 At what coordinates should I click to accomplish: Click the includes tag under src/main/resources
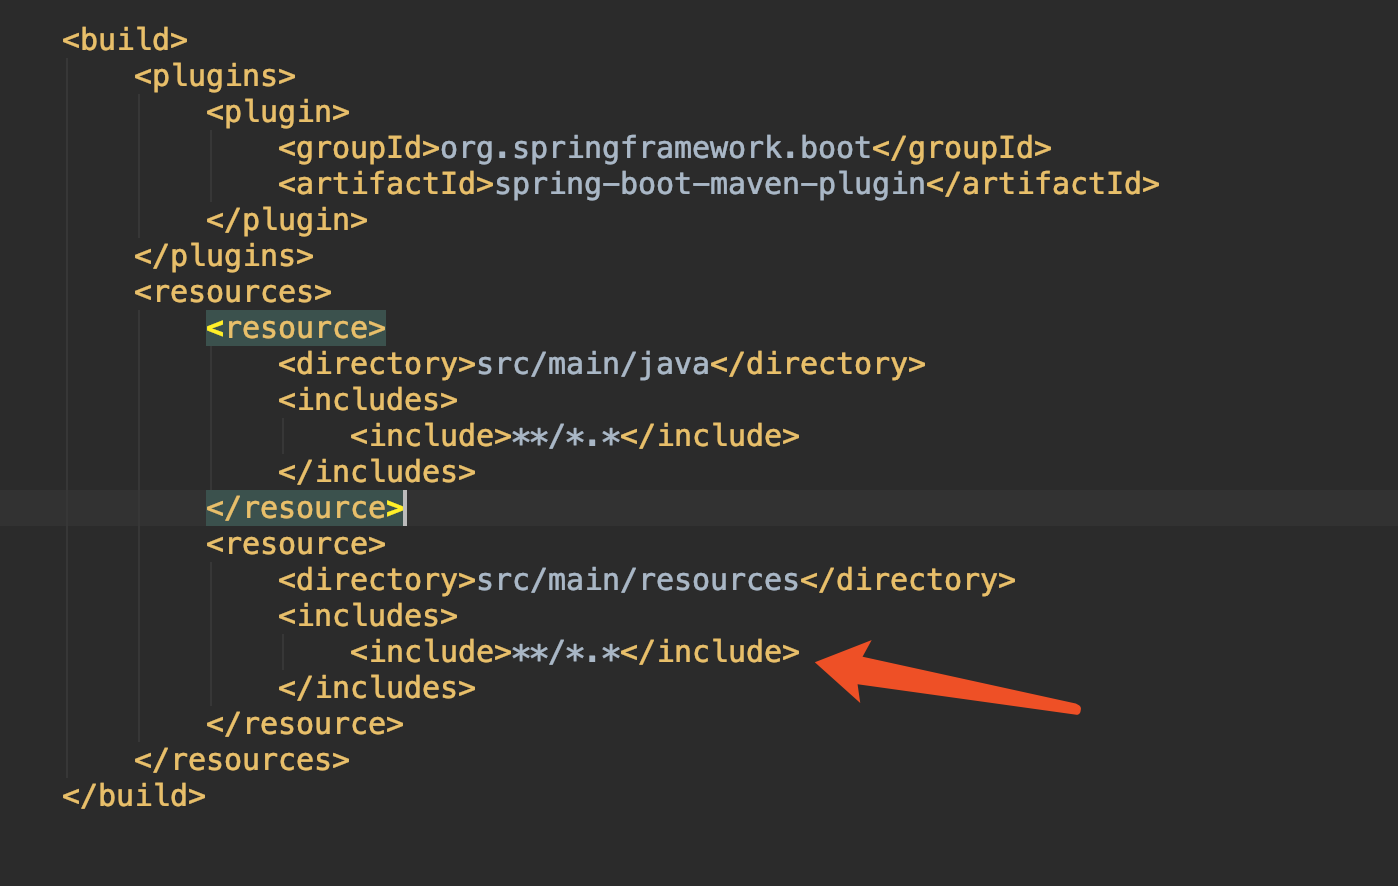pos(368,616)
